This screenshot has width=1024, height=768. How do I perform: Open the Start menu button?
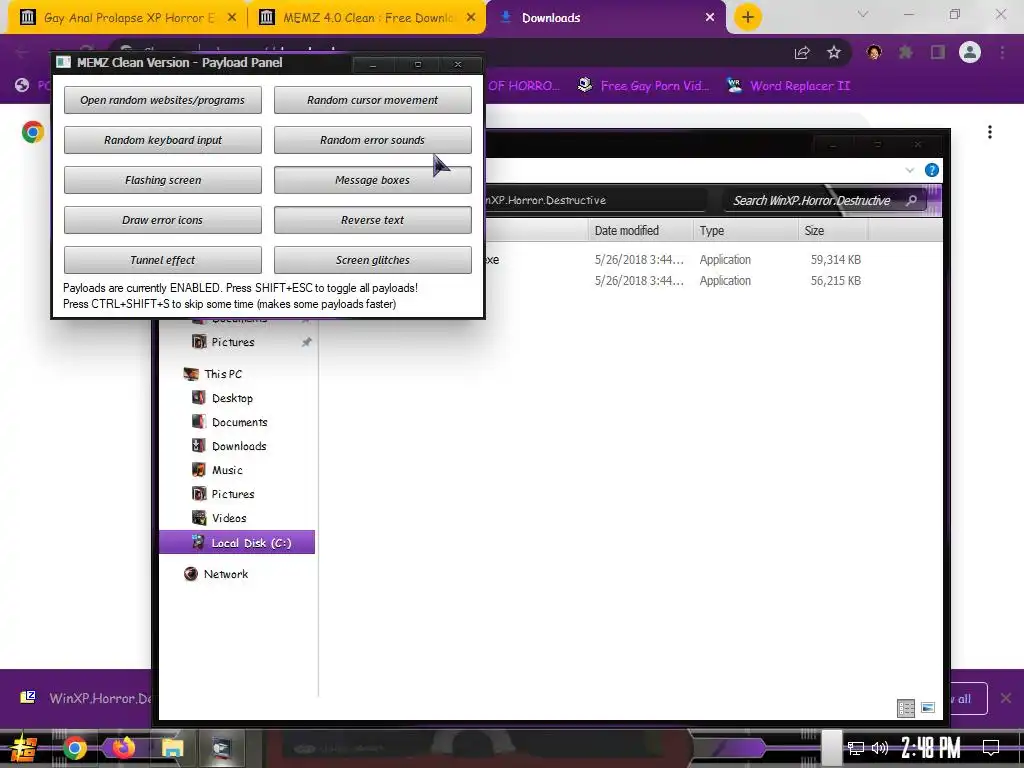tap(23, 748)
